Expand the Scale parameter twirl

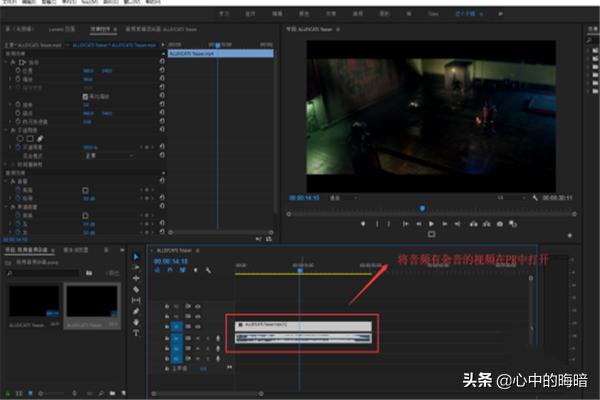click(10, 79)
